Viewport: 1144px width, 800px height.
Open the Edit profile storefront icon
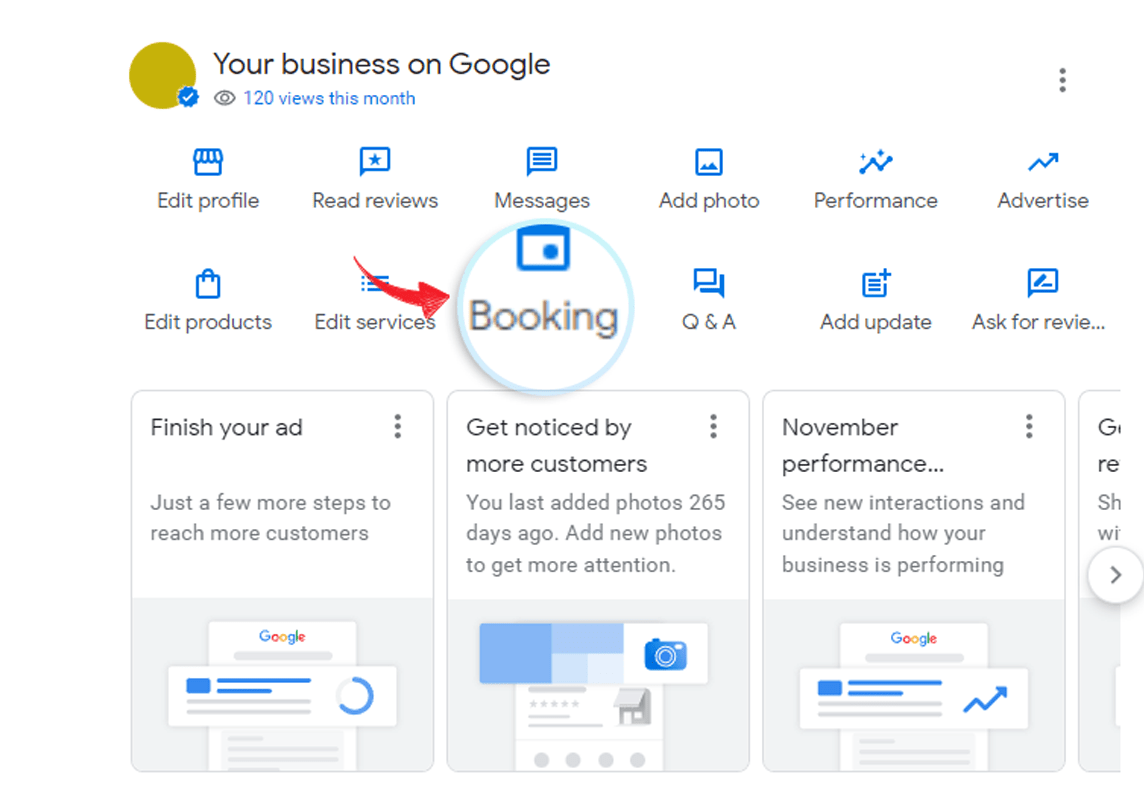pos(208,162)
